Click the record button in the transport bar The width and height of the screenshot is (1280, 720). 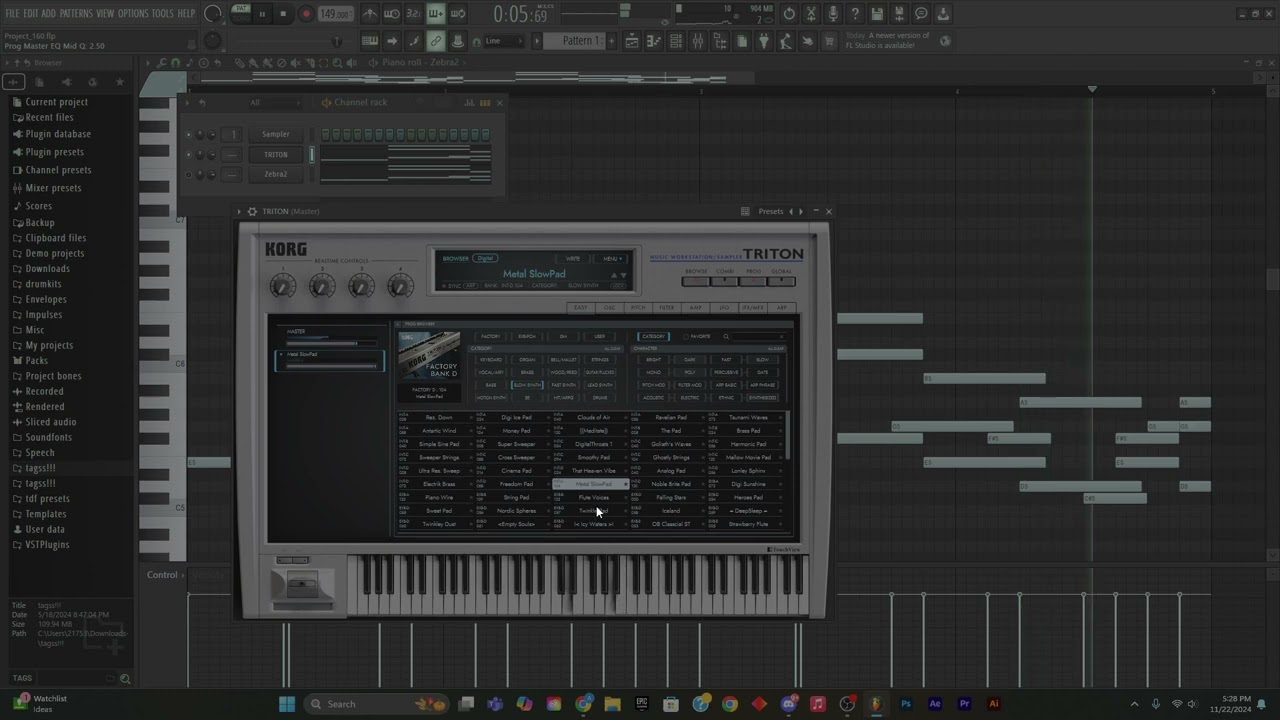[306, 14]
